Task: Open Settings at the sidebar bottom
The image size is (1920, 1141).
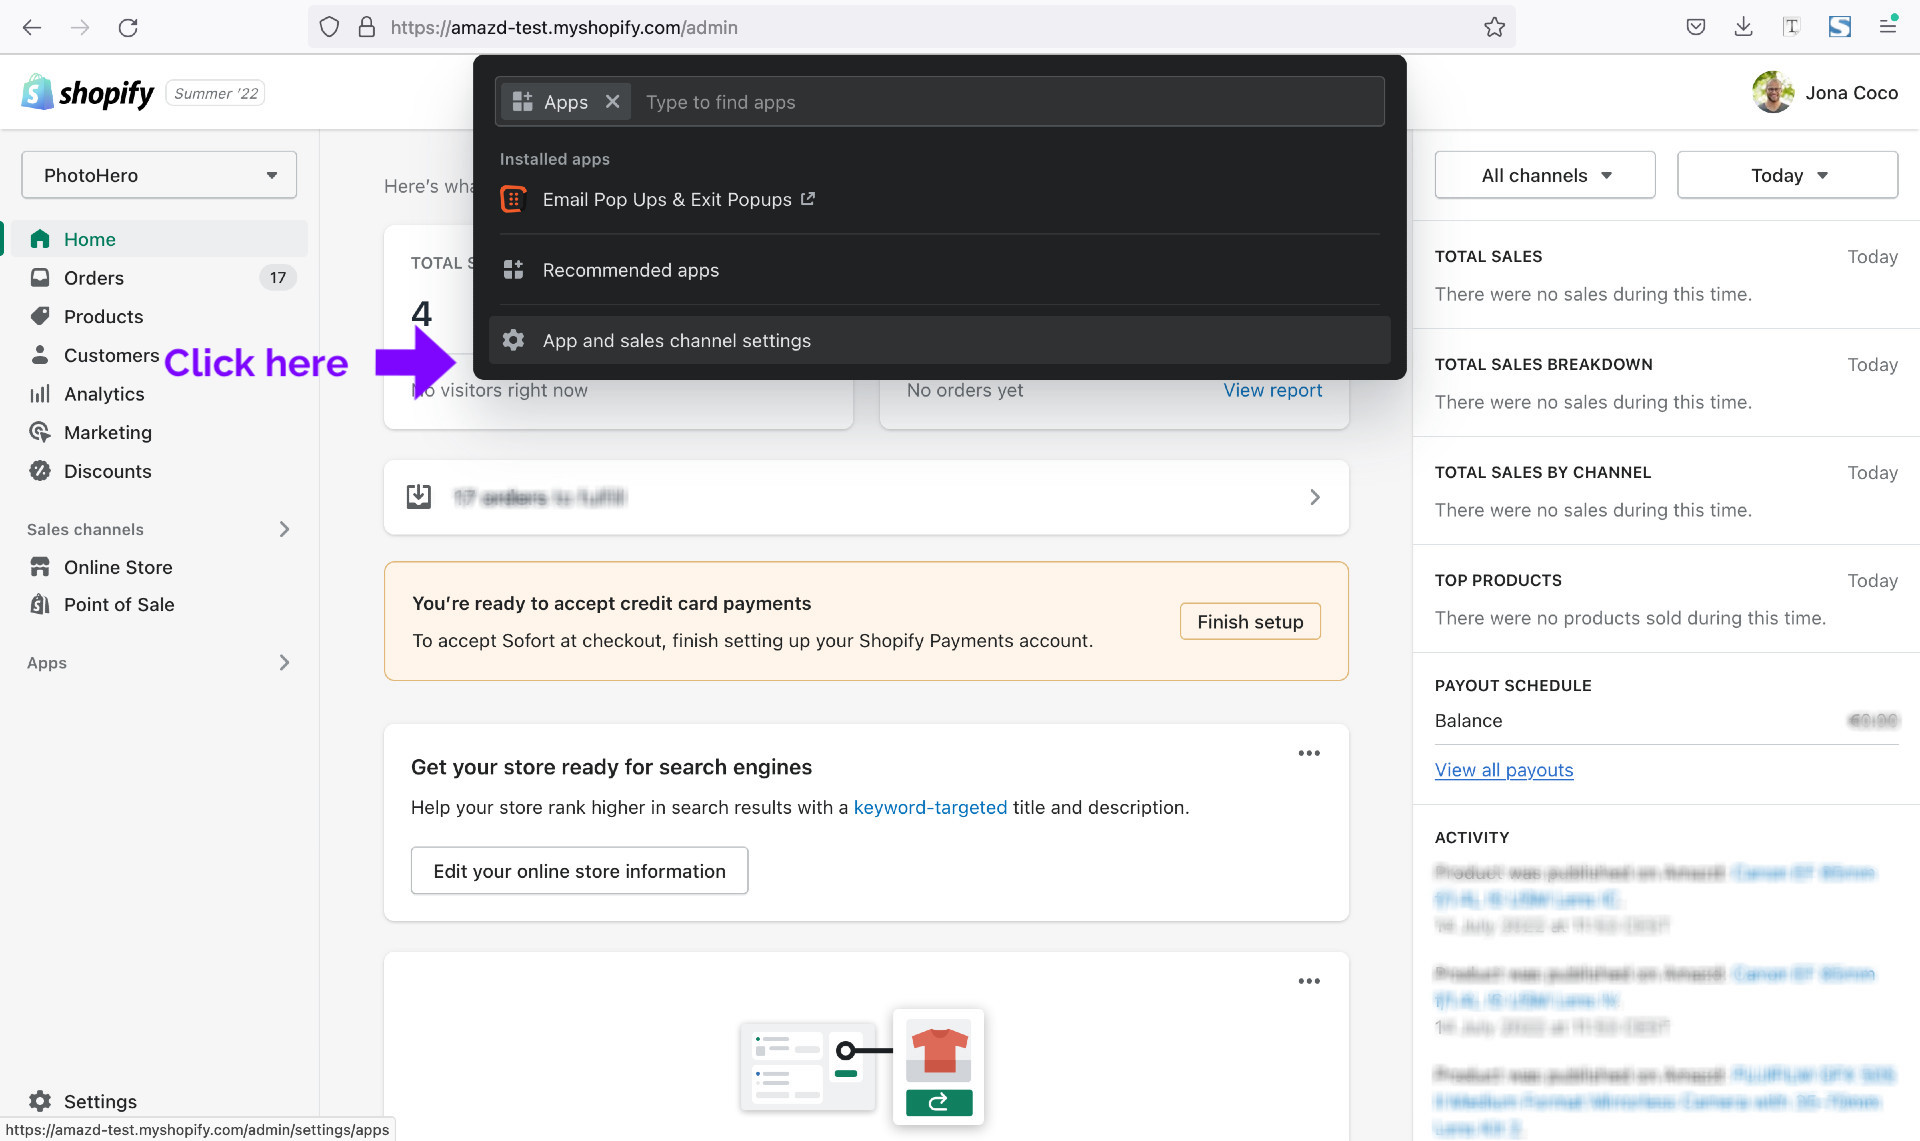Action: point(100,1101)
